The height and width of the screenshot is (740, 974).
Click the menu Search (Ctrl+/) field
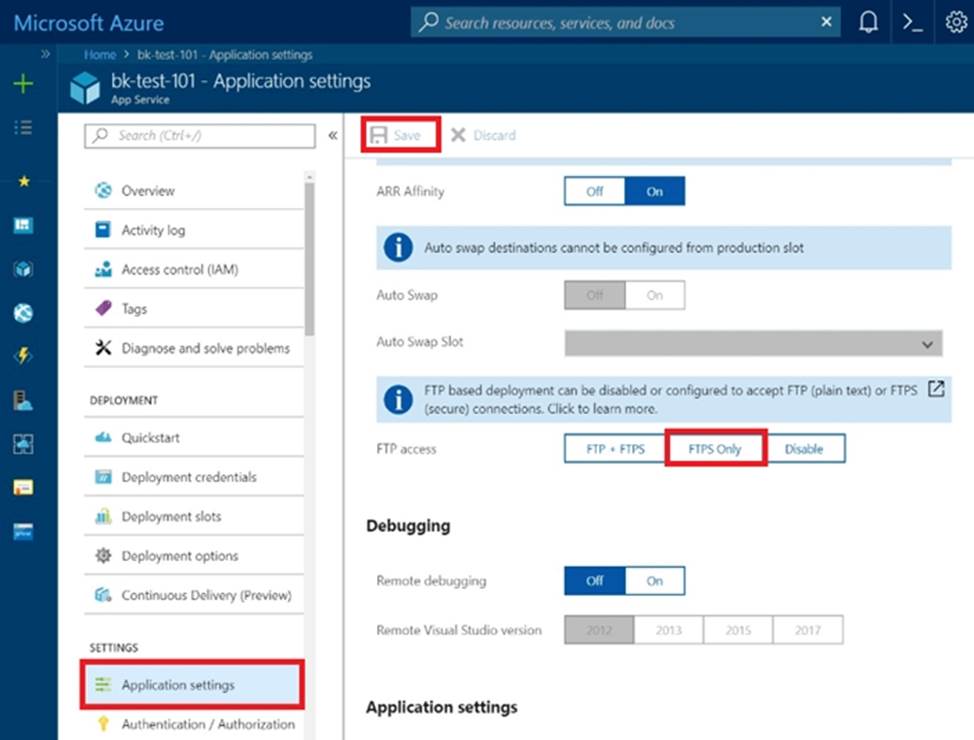click(200, 135)
